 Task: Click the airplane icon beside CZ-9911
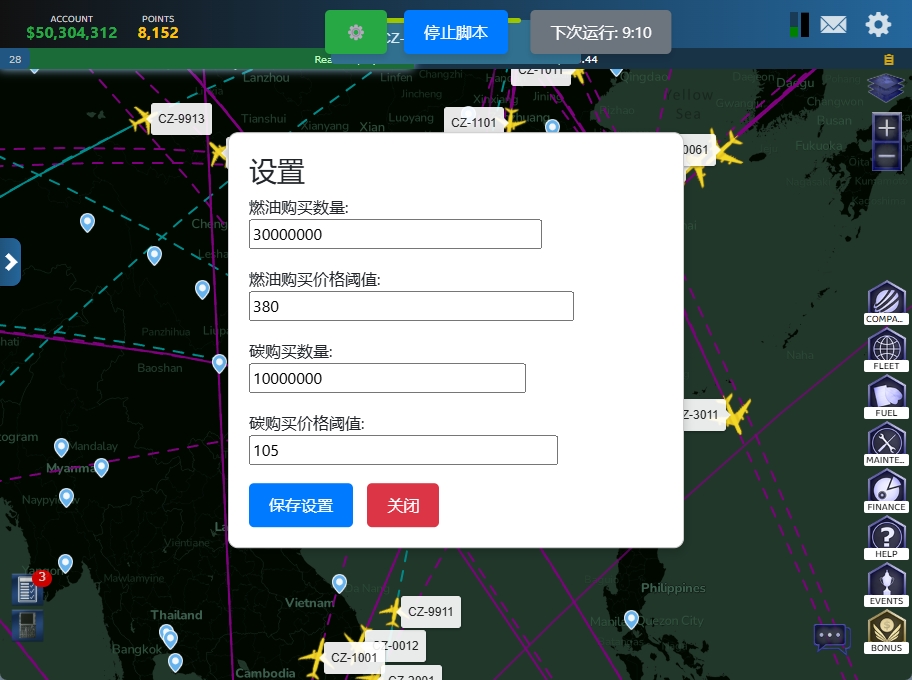point(391,612)
